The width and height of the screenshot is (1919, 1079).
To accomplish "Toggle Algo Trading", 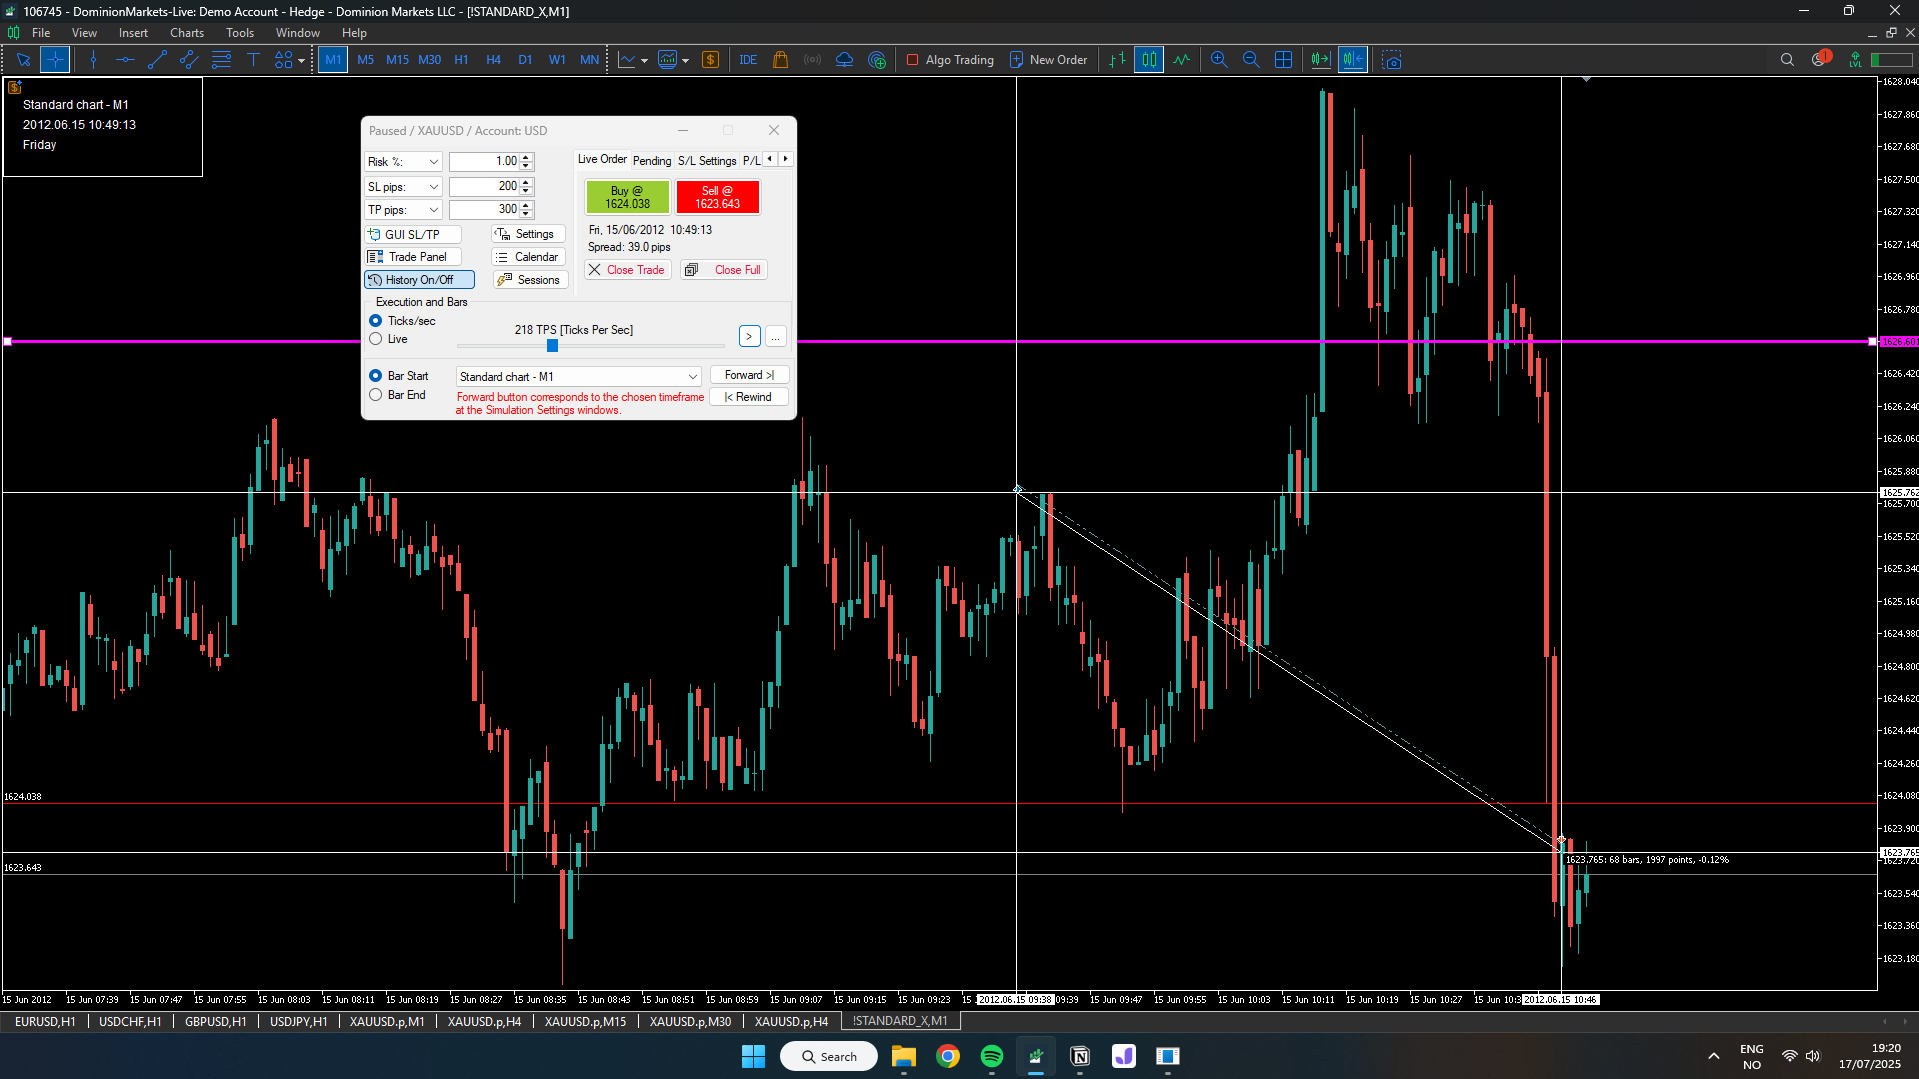I will click(x=950, y=60).
